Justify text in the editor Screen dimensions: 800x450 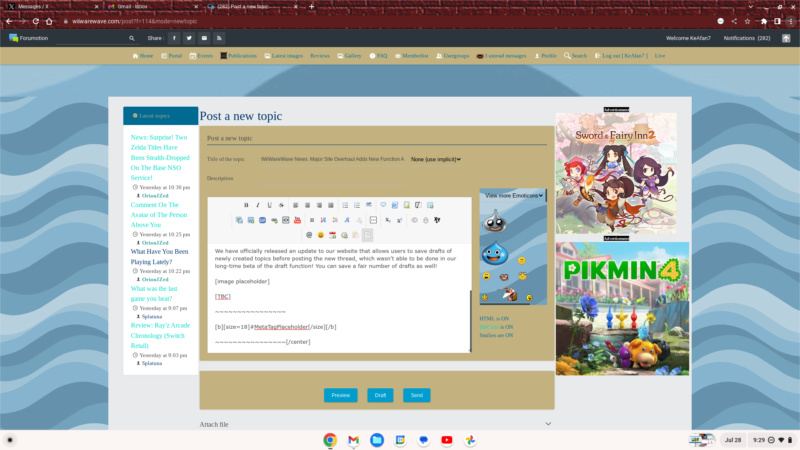pyautogui.click(x=331, y=205)
